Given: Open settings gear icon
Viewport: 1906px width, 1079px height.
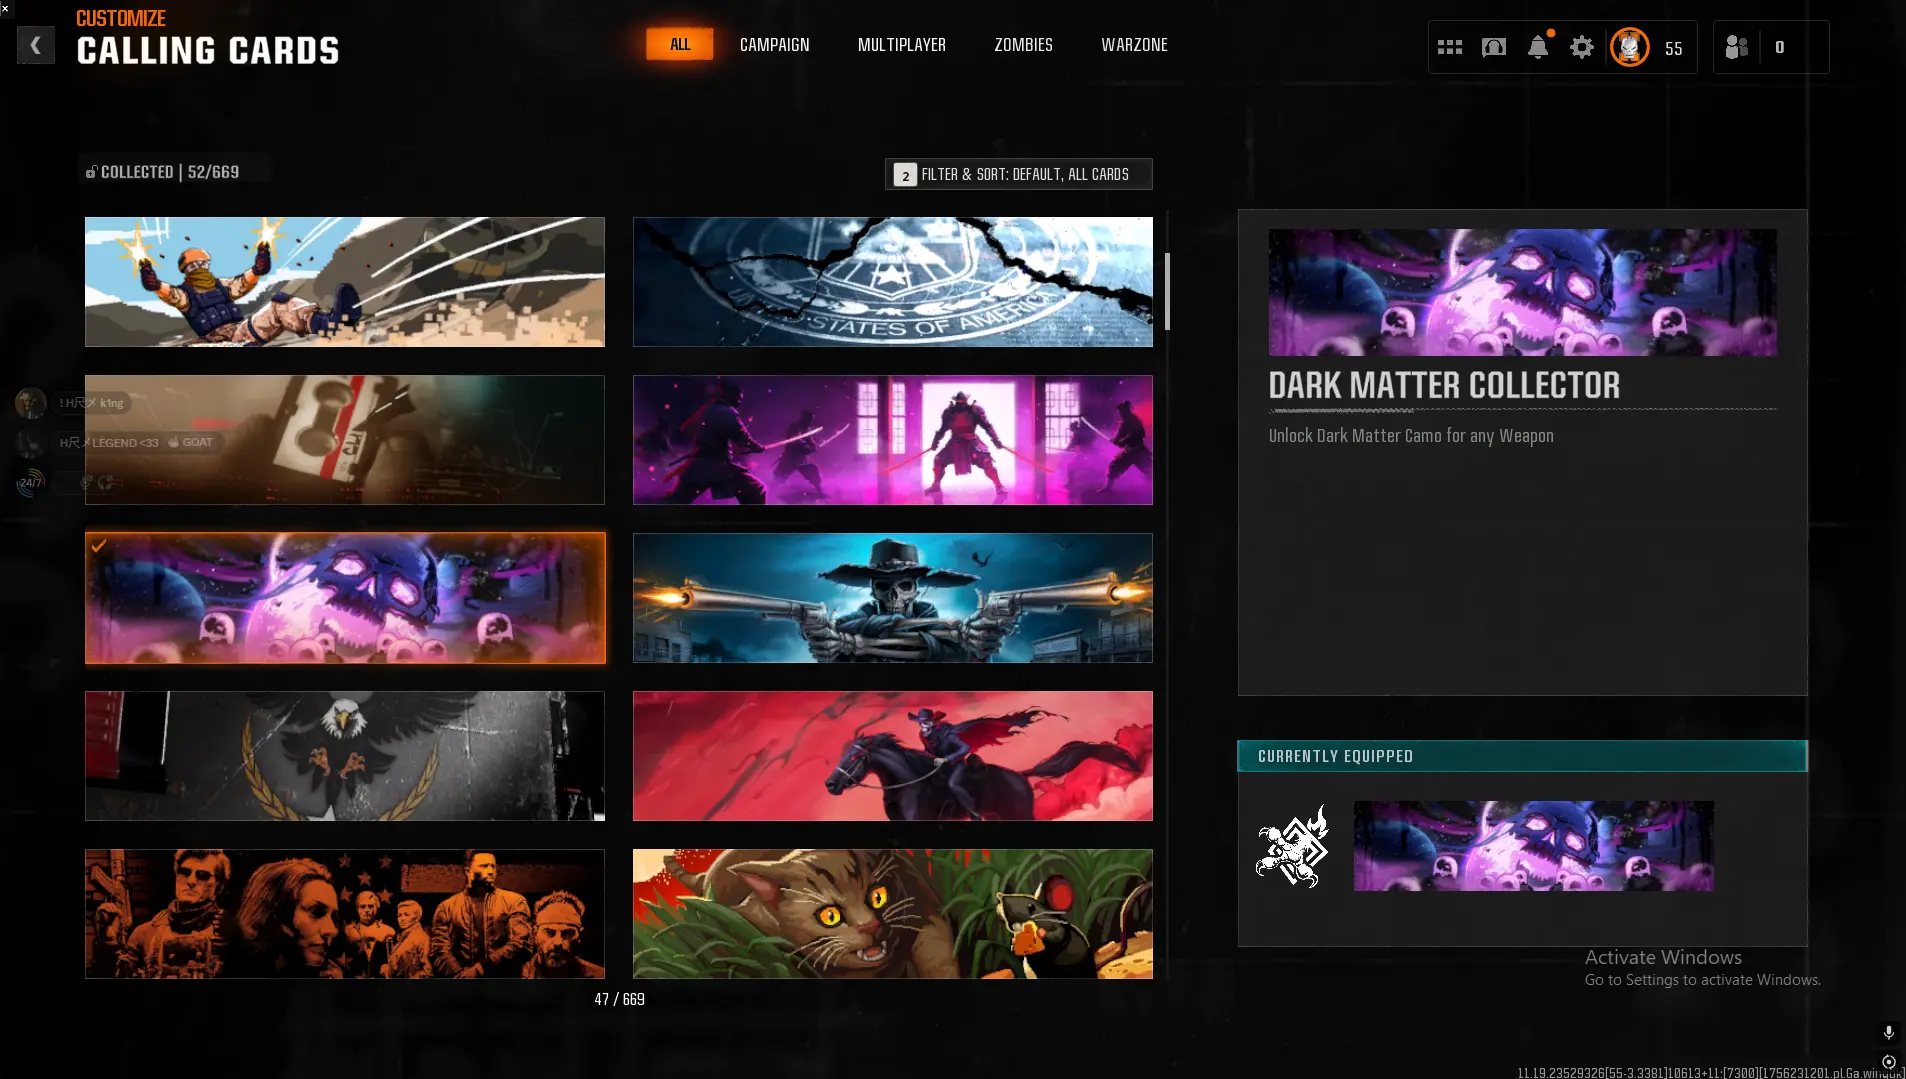Looking at the screenshot, I should pyautogui.click(x=1582, y=47).
